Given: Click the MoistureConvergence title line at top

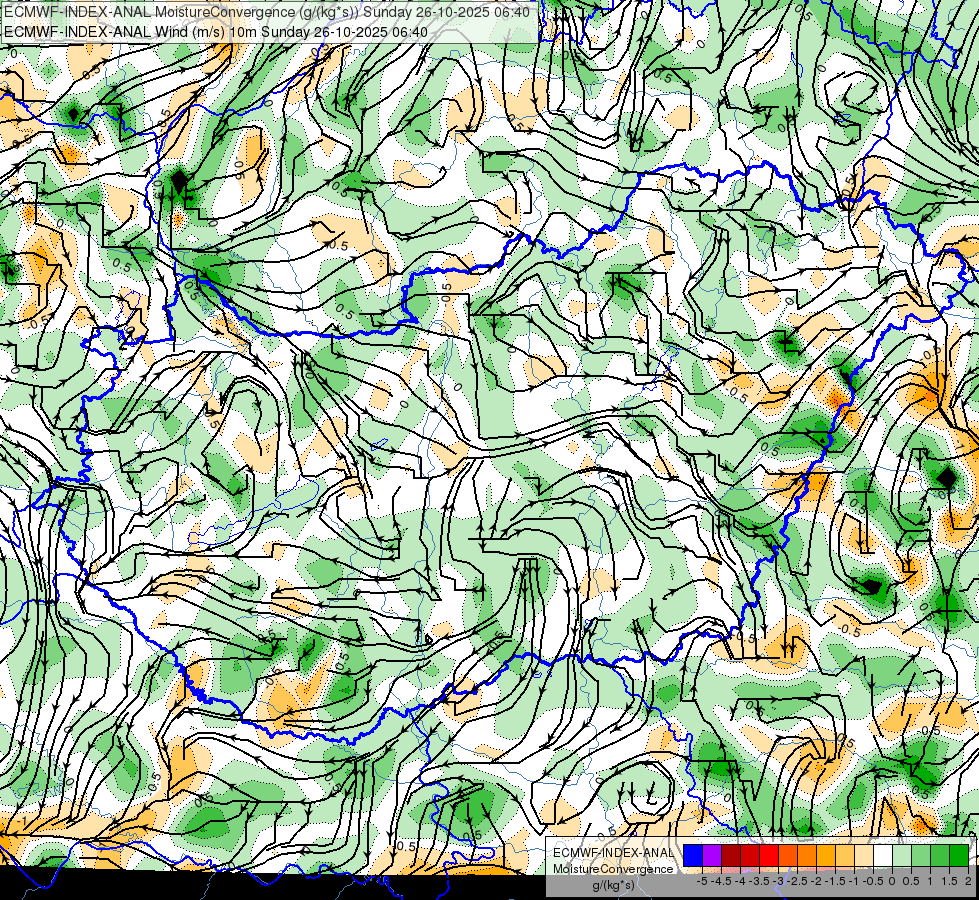Looking at the screenshot, I should click(x=267, y=12).
